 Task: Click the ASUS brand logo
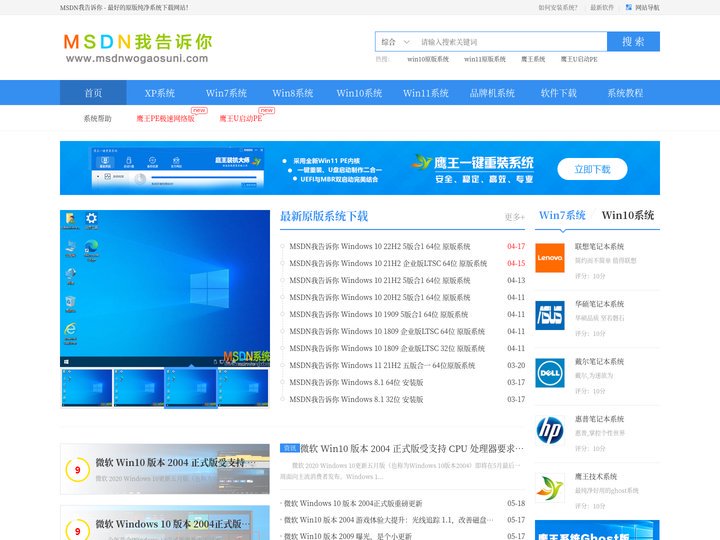550,315
